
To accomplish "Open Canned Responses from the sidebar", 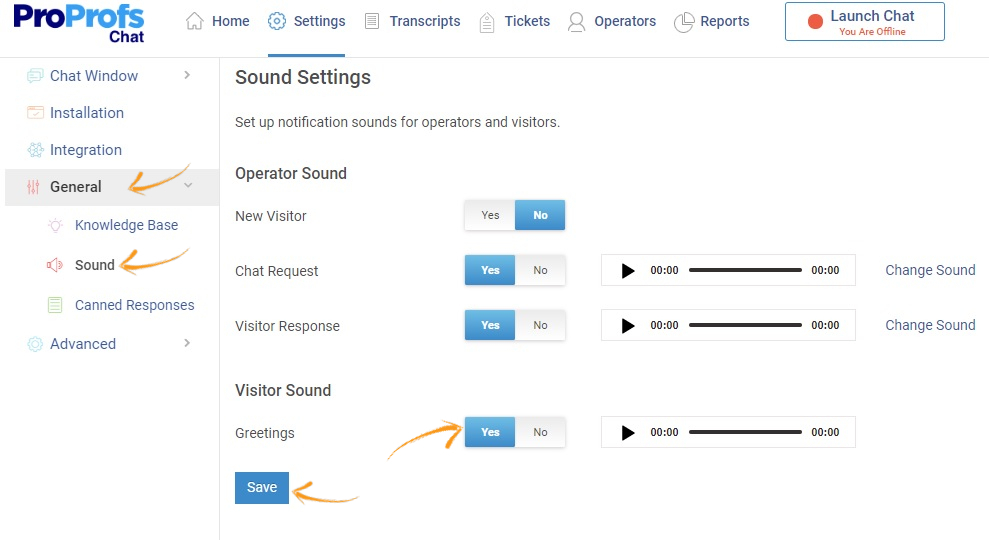I will (134, 305).
